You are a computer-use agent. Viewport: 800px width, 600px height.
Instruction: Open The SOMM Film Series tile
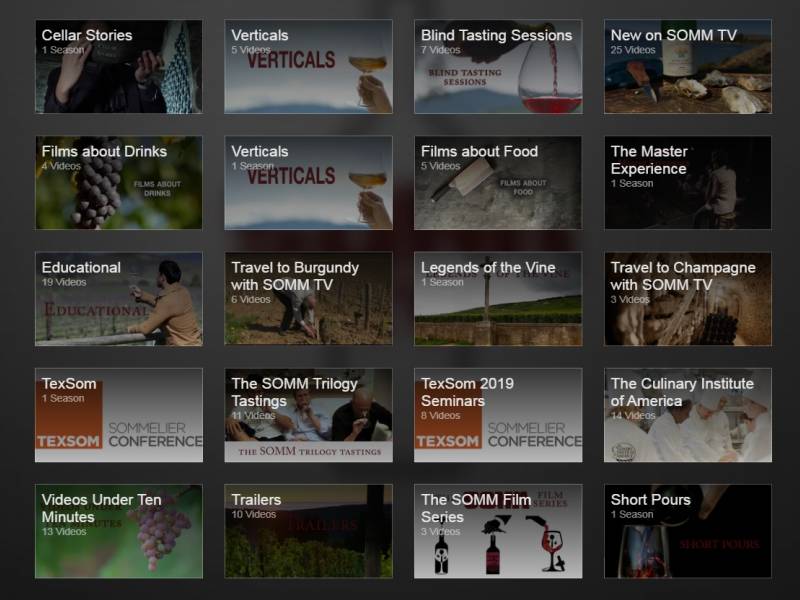(x=498, y=531)
